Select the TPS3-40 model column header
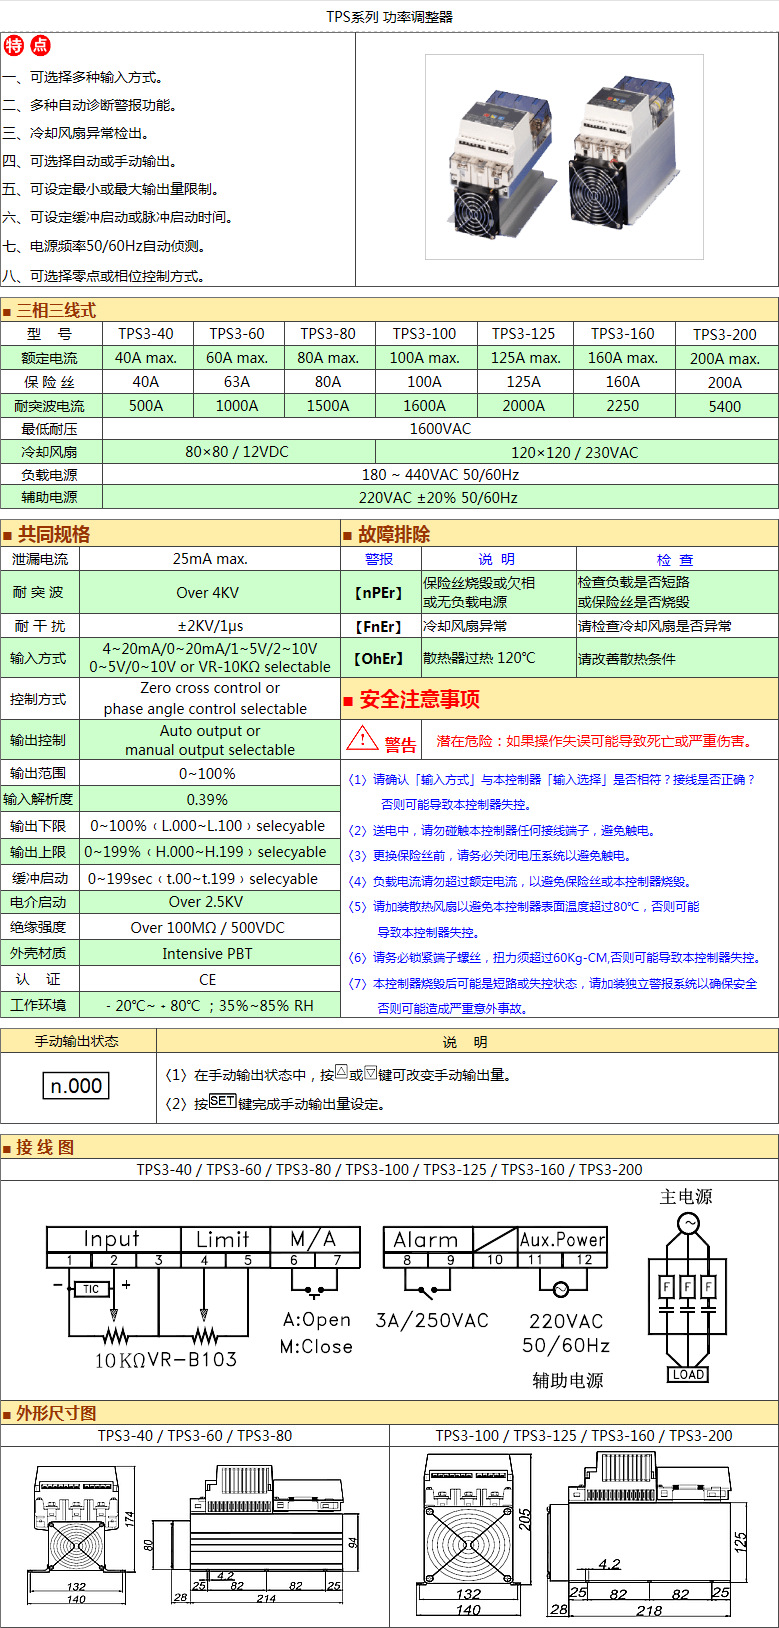779x1628 pixels. tap(146, 334)
